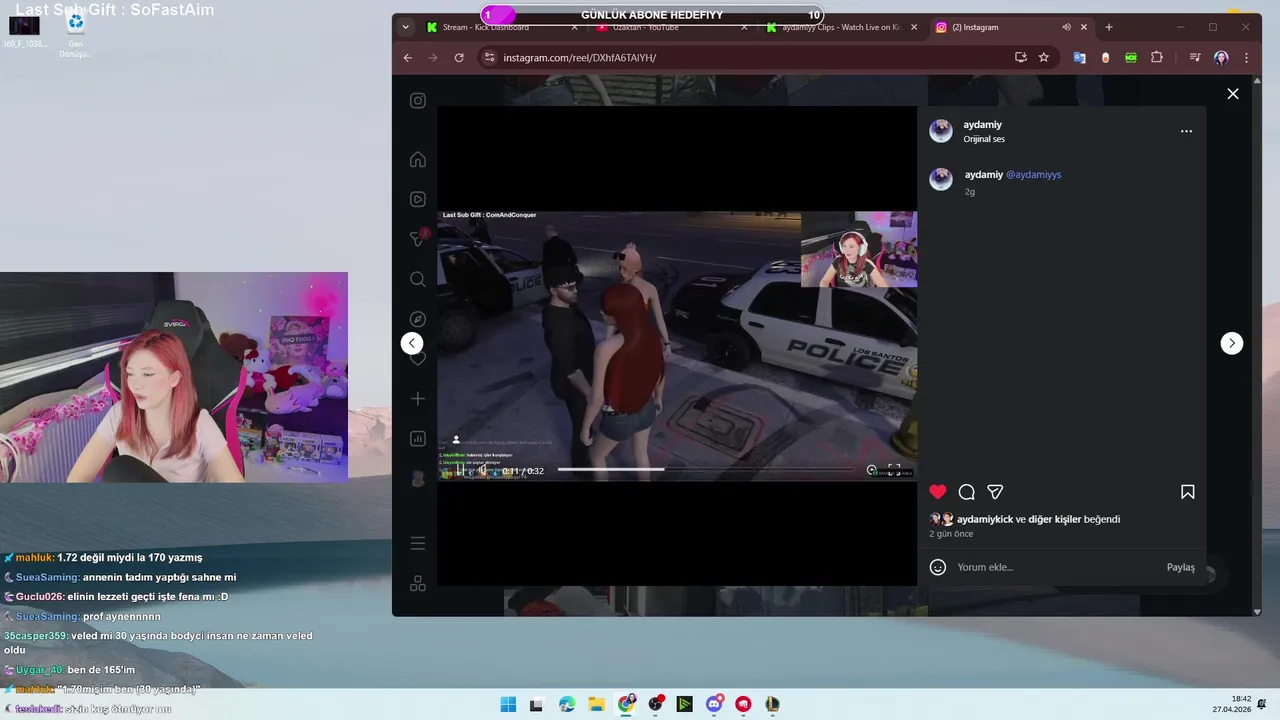Open the Meta apps grid icon
The width and height of the screenshot is (1280, 720).
418,584
